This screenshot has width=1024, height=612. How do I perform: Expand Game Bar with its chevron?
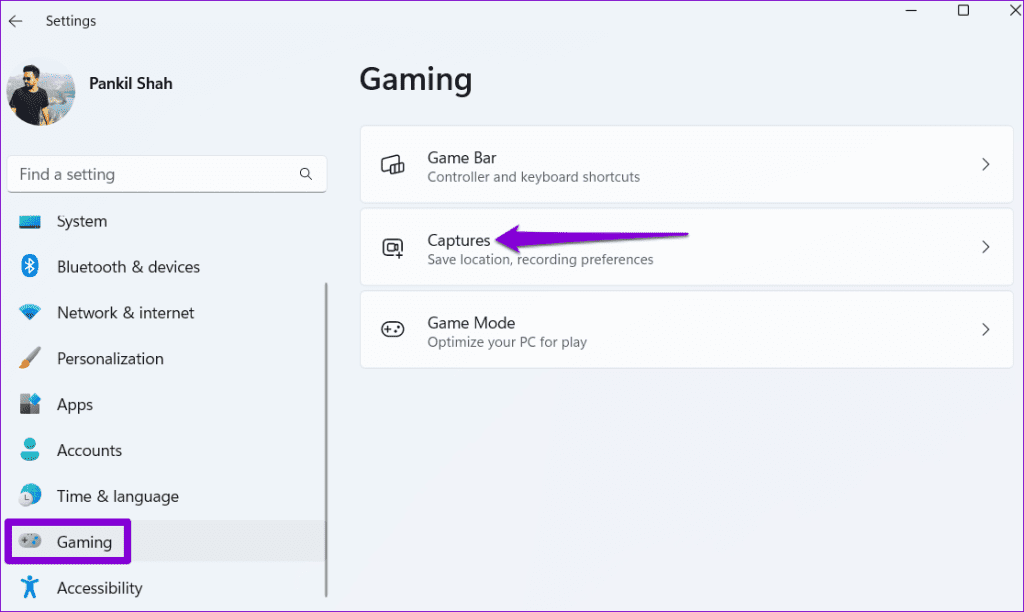[x=985, y=165]
